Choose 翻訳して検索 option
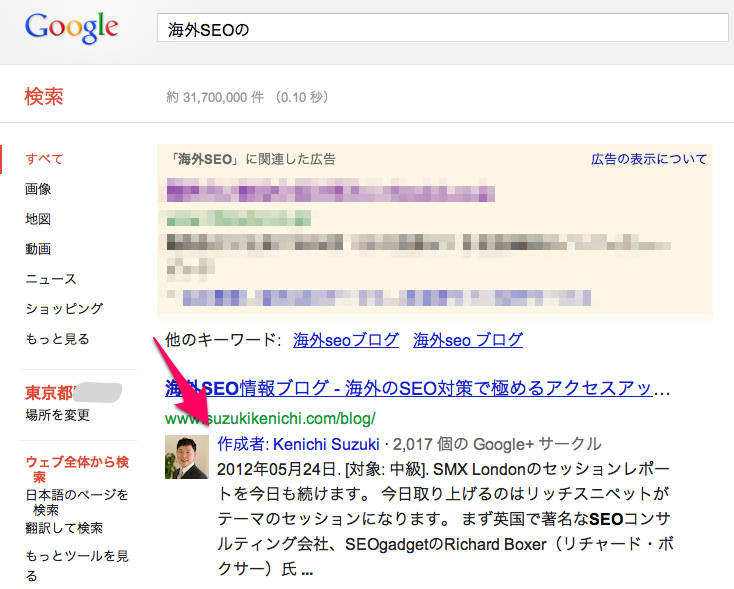Image resolution: width=734 pixels, height=589 pixels. [64, 528]
